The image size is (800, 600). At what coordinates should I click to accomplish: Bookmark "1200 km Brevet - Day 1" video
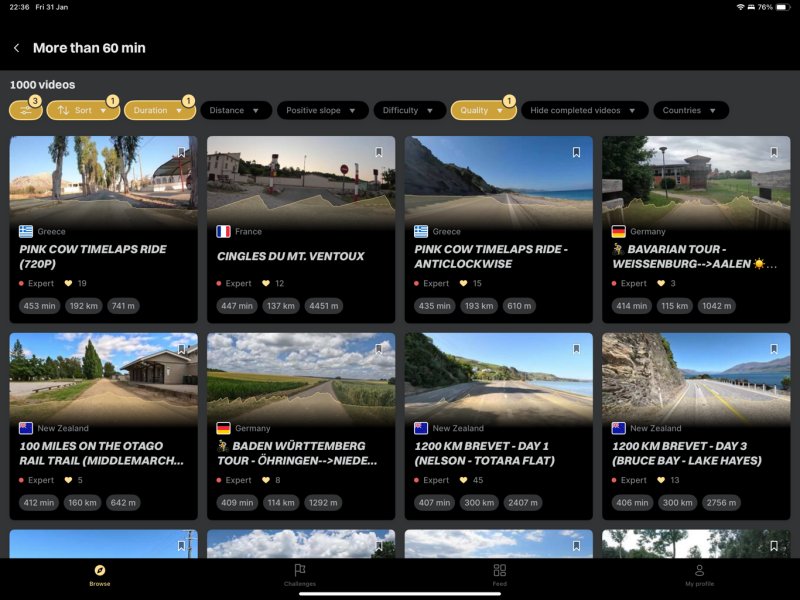[x=578, y=349]
